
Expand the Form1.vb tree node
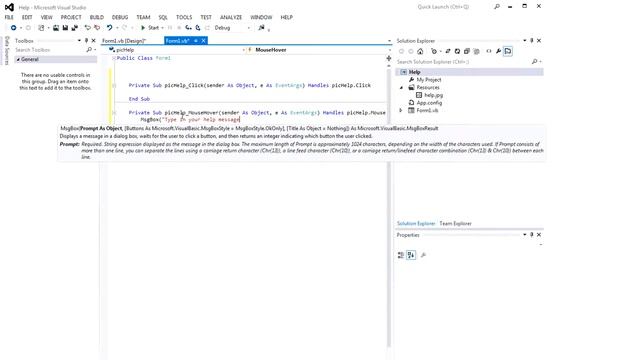point(401,110)
